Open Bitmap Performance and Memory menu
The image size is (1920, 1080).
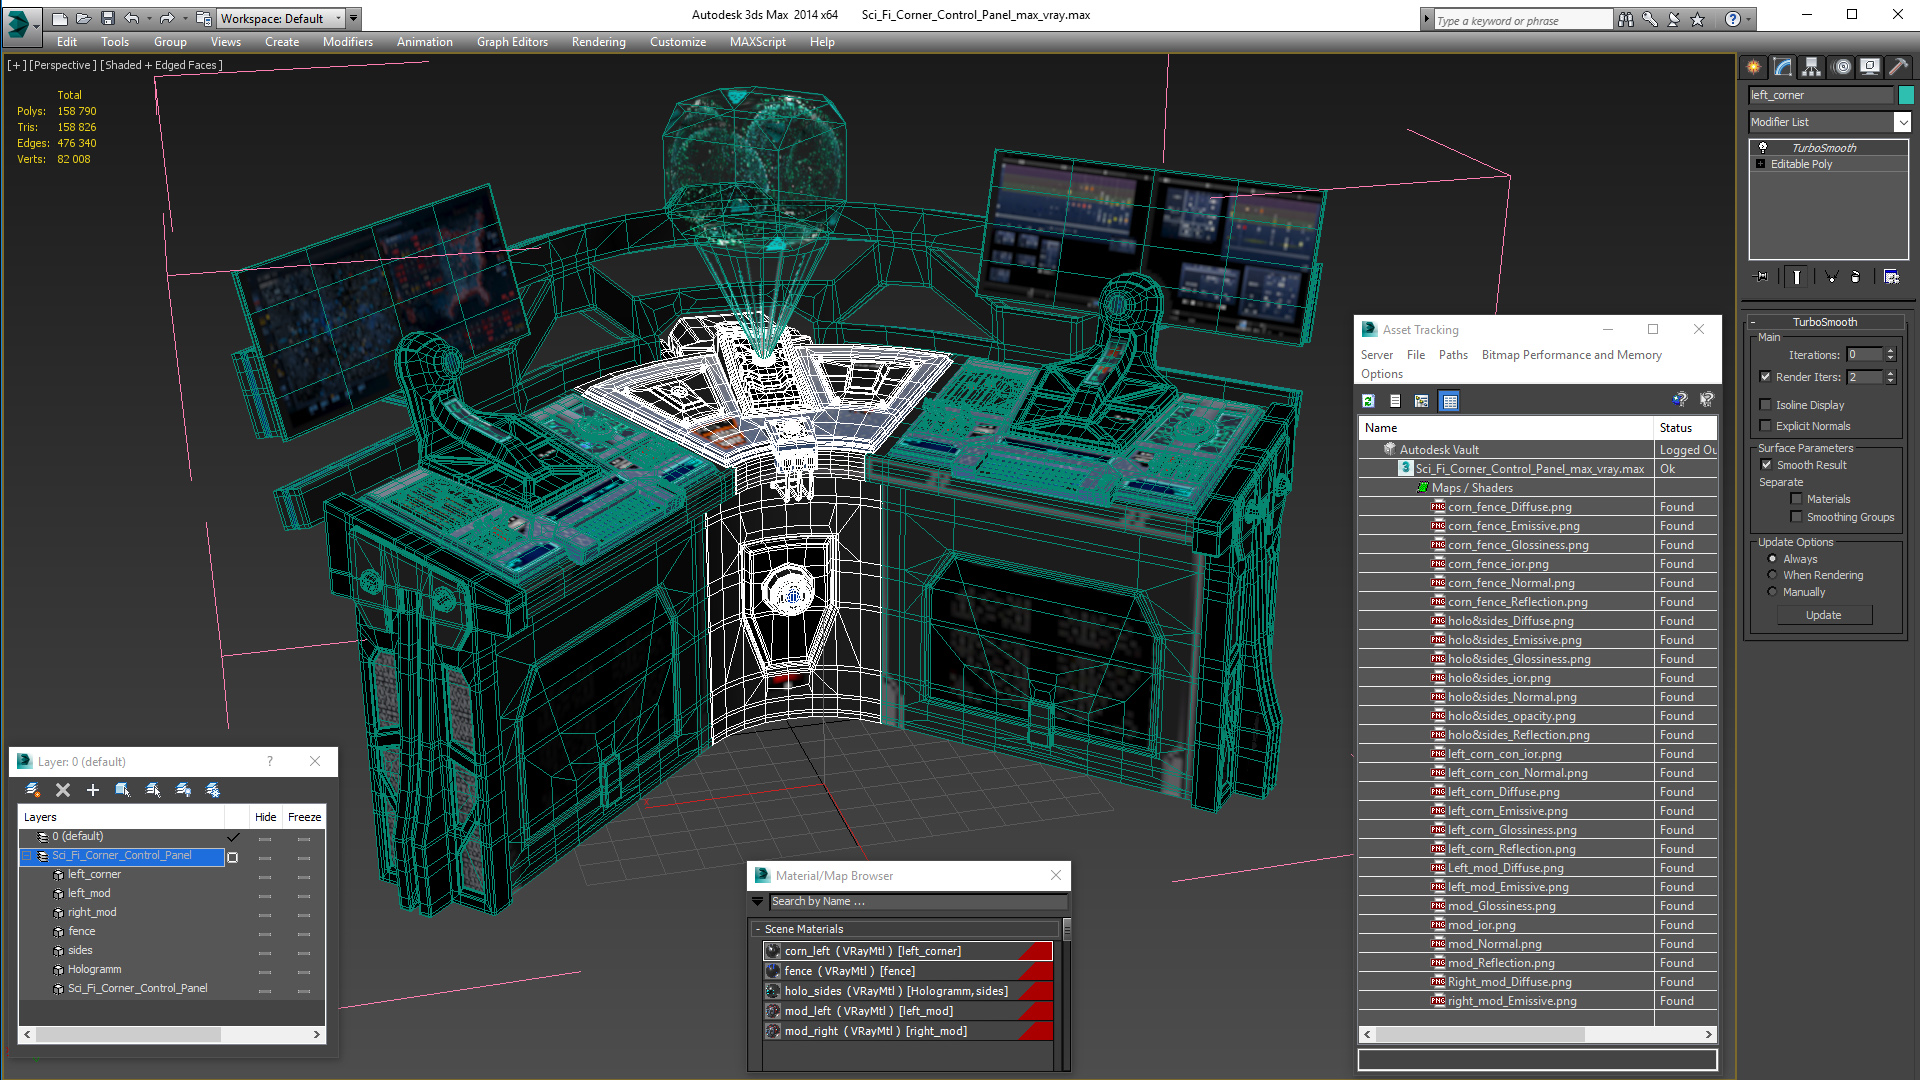coord(1571,355)
